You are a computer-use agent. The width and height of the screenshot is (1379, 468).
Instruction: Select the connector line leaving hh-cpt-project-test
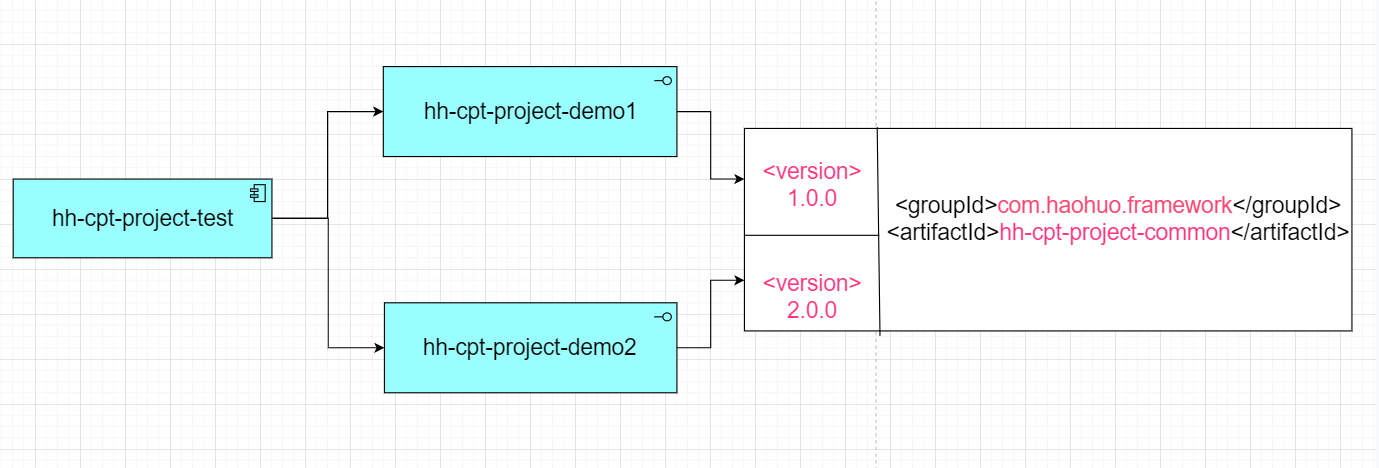(300, 217)
